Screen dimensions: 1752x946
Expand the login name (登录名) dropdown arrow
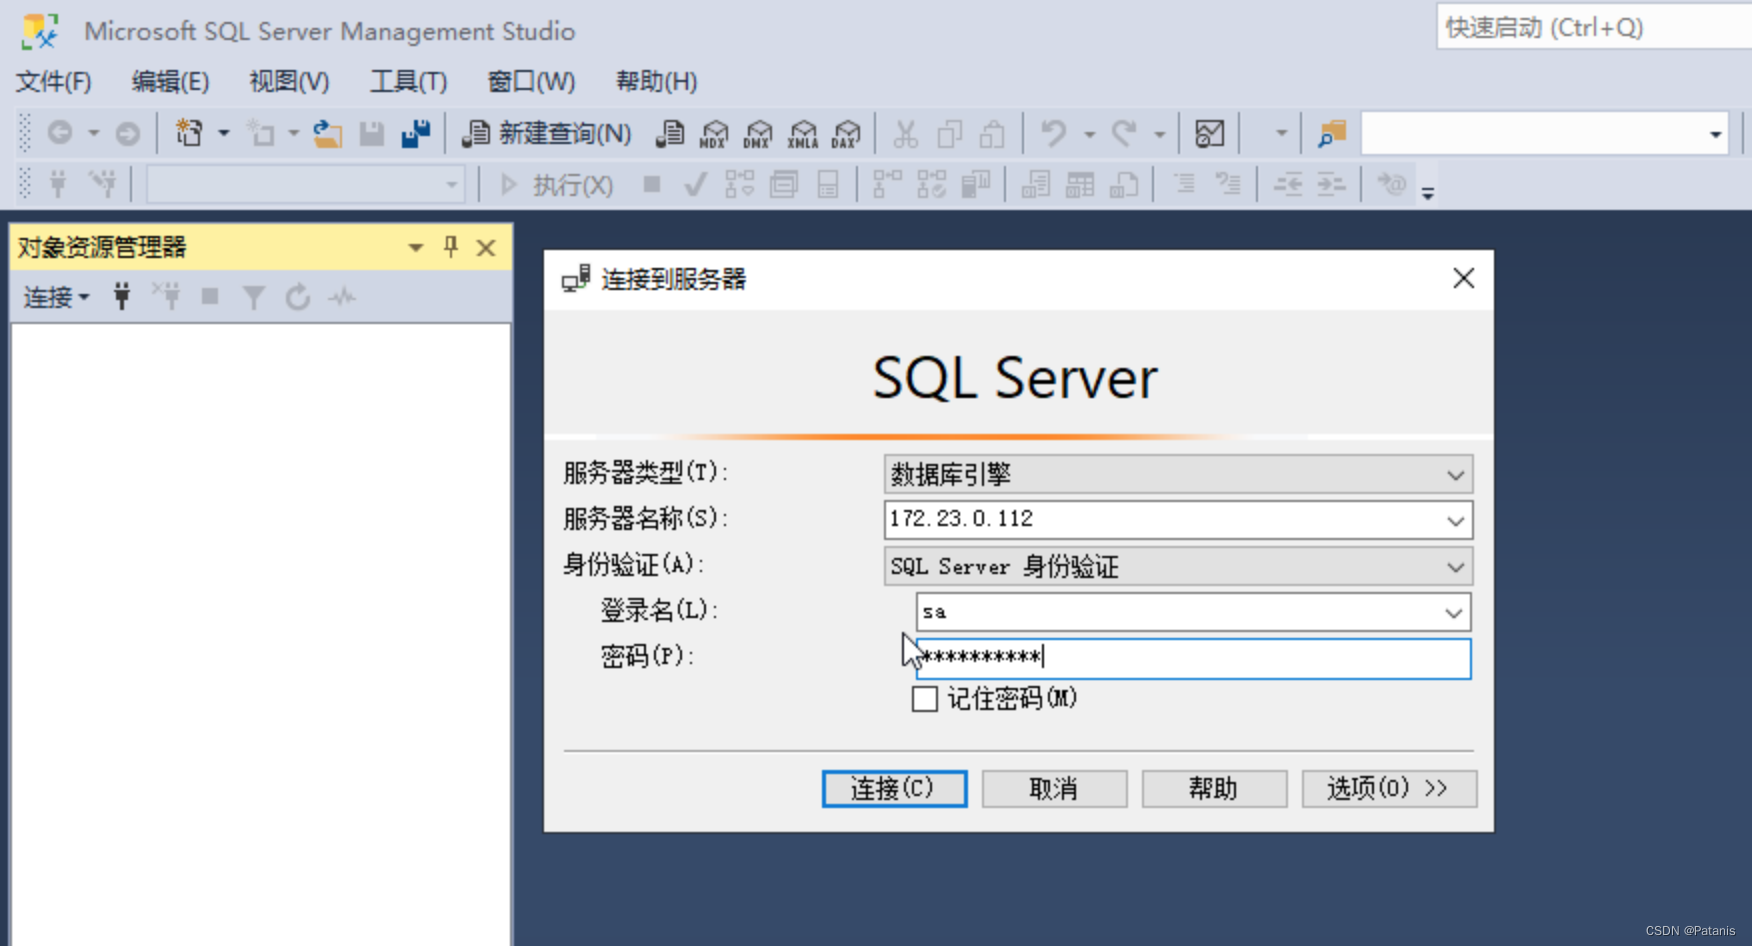tap(1454, 613)
